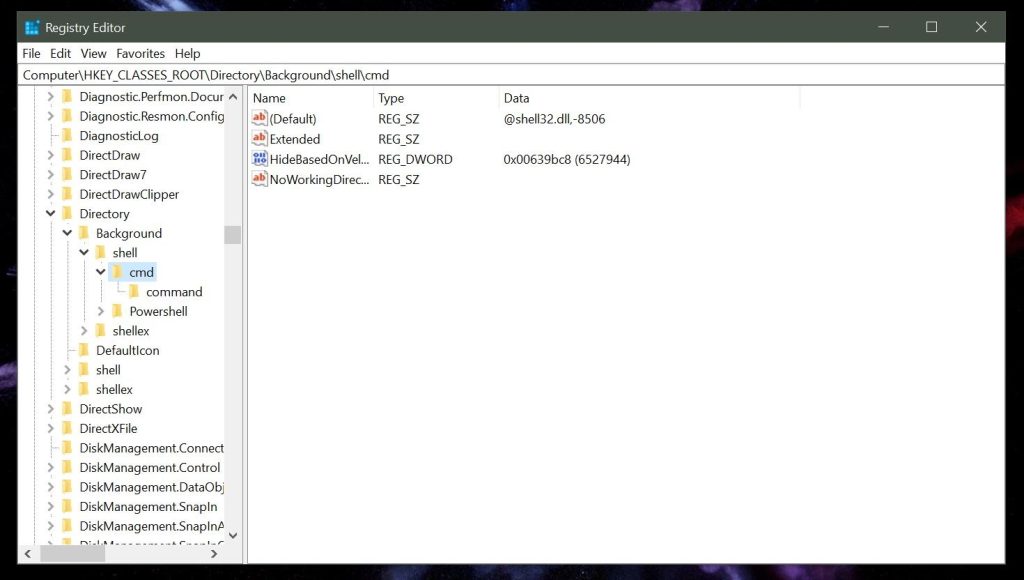Click the registry path address bar

tap(511, 74)
